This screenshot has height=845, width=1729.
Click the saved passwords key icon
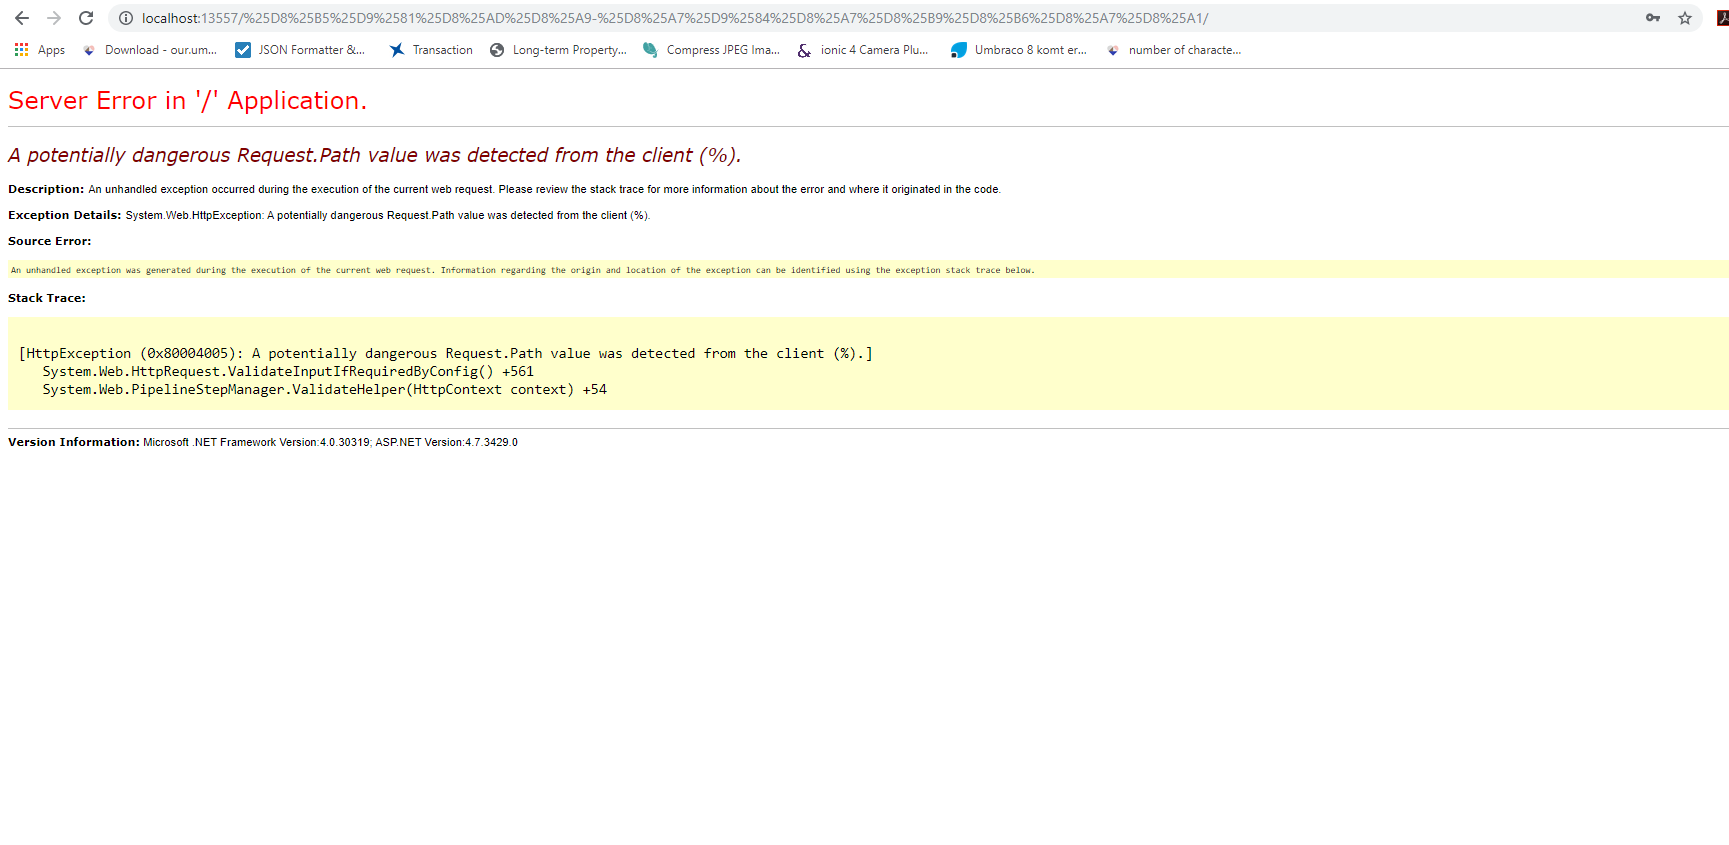[1653, 18]
